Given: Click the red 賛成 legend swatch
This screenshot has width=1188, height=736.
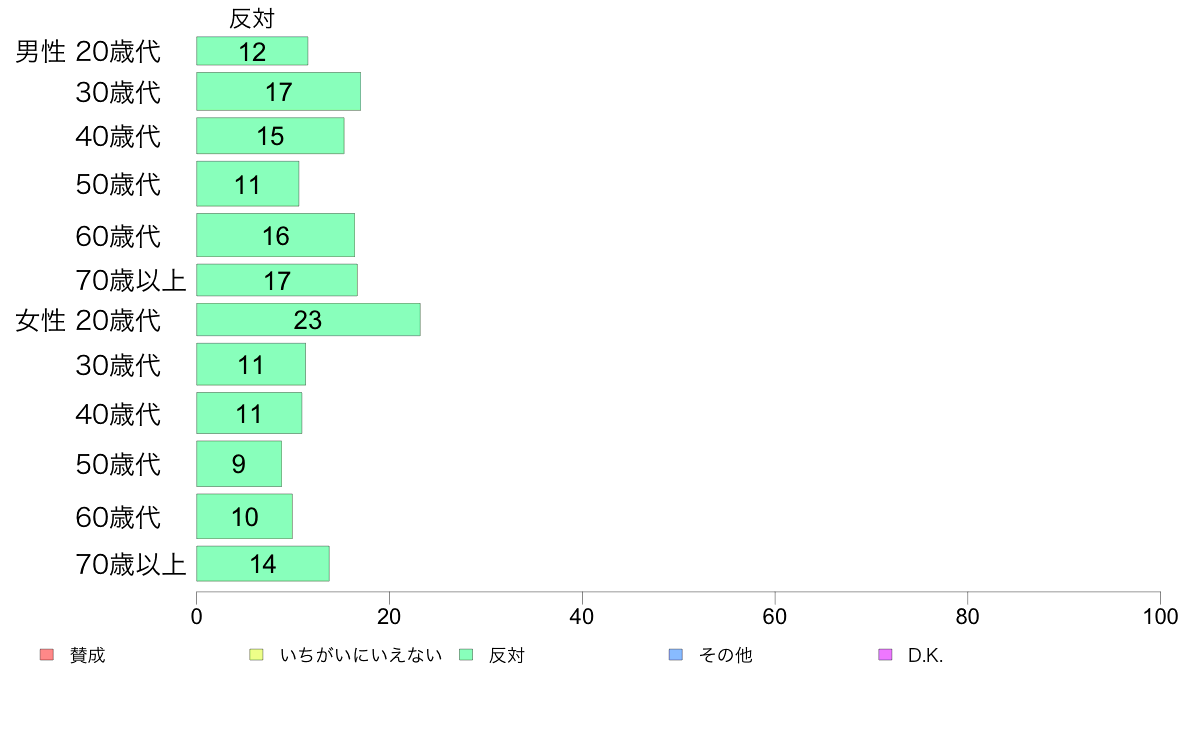Looking at the screenshot, I should click(47, 654).
